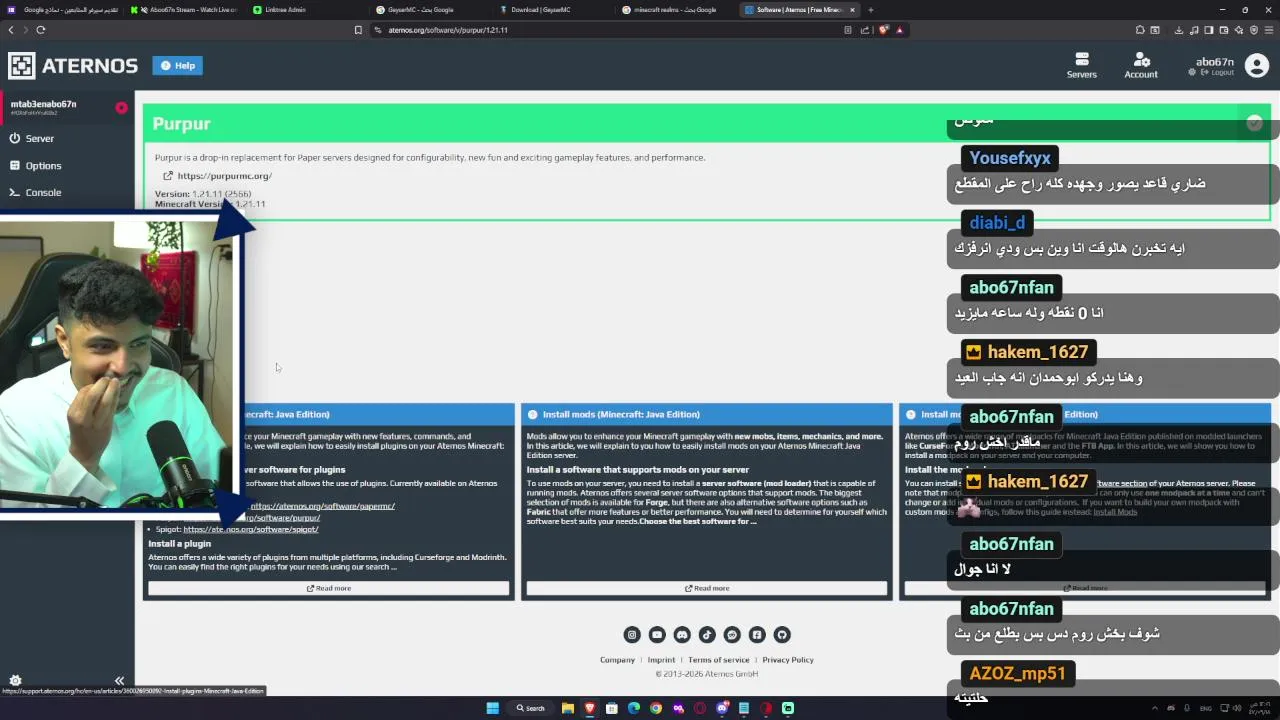Open a new browser tab

(x=870, y=10)
